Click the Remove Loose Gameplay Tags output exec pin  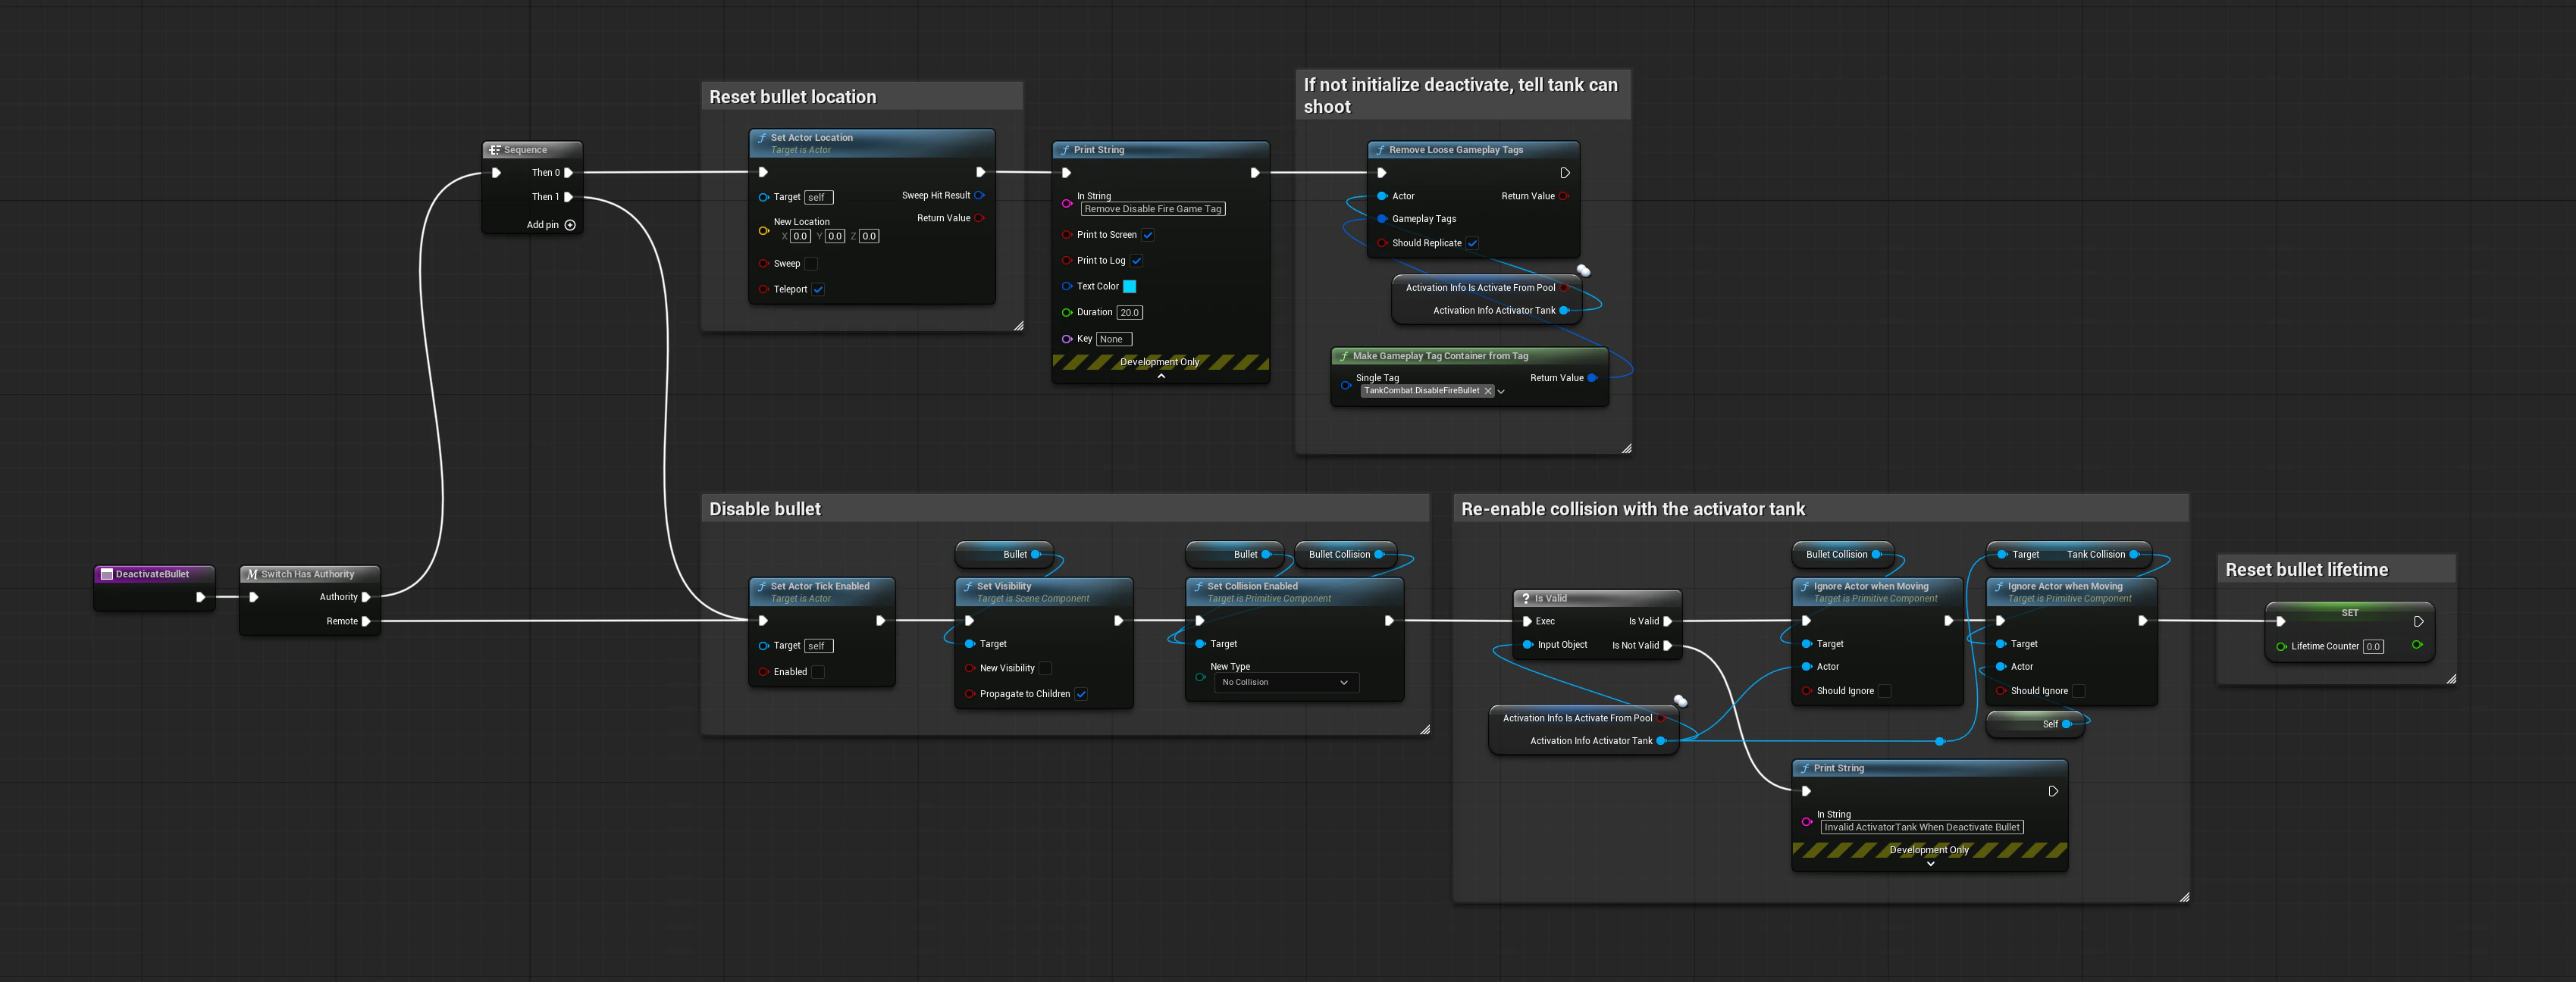(1565, 173)
